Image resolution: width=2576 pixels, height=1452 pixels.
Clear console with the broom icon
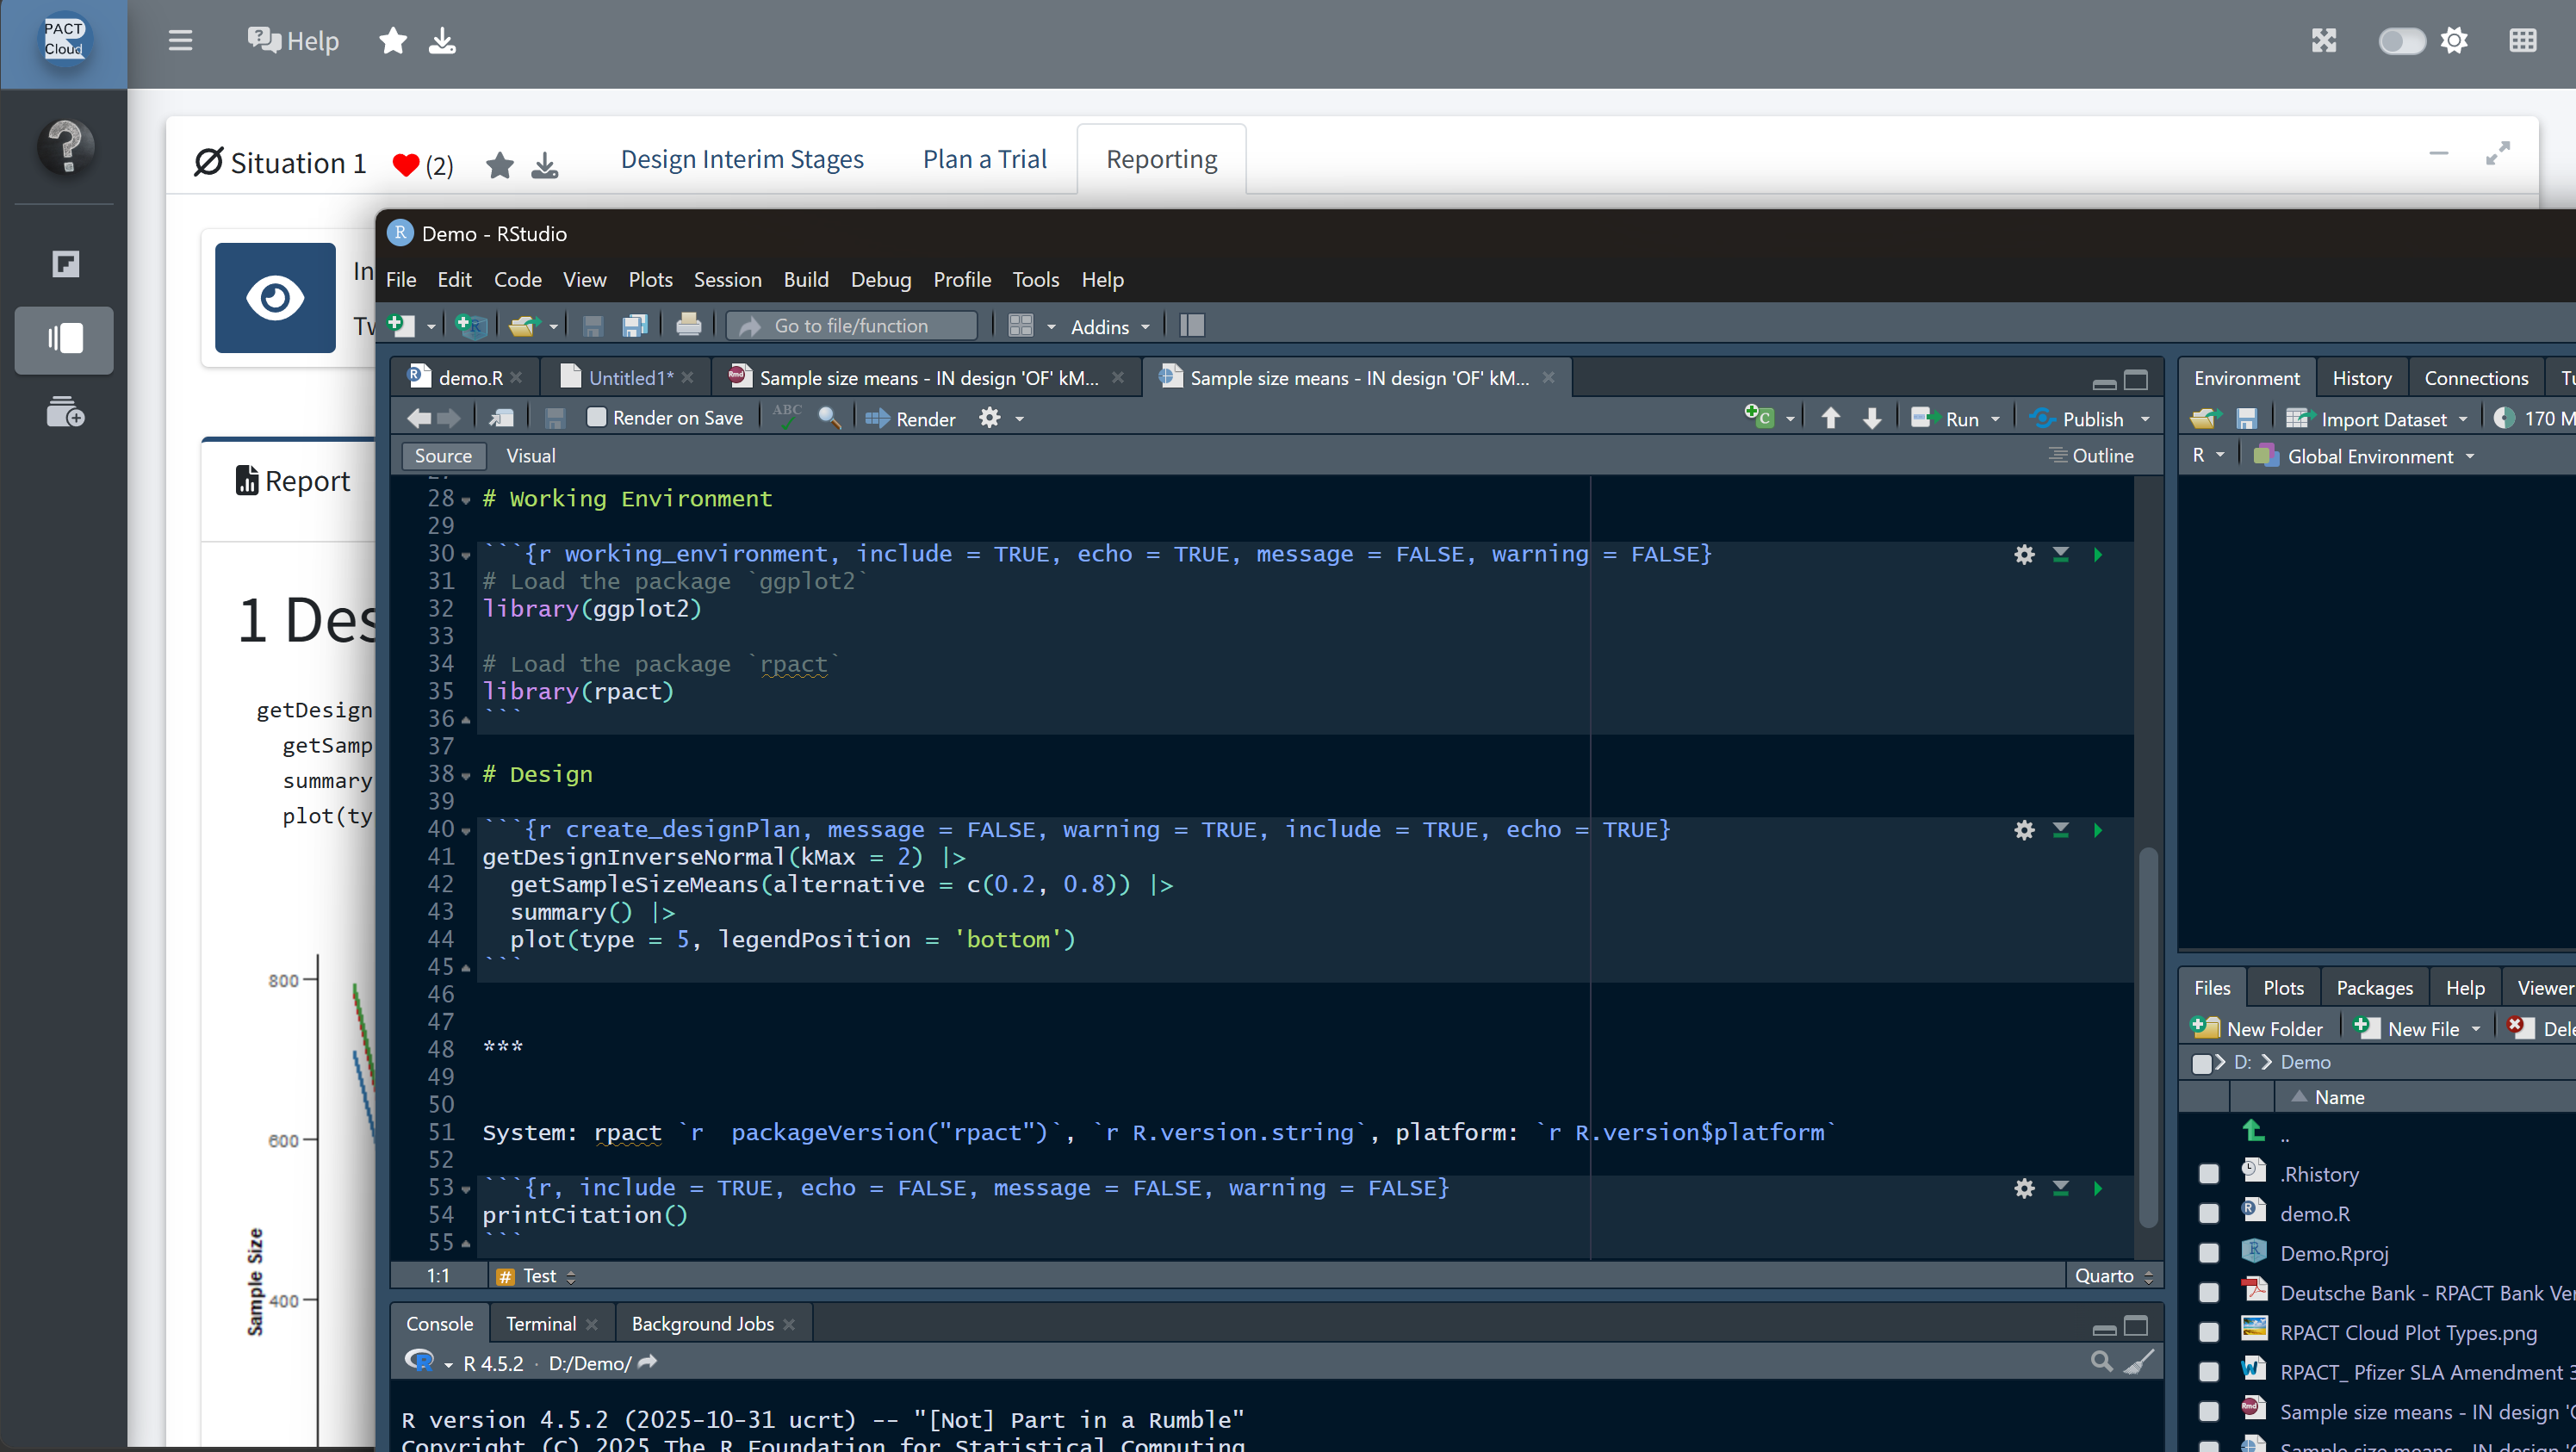2139,1362
